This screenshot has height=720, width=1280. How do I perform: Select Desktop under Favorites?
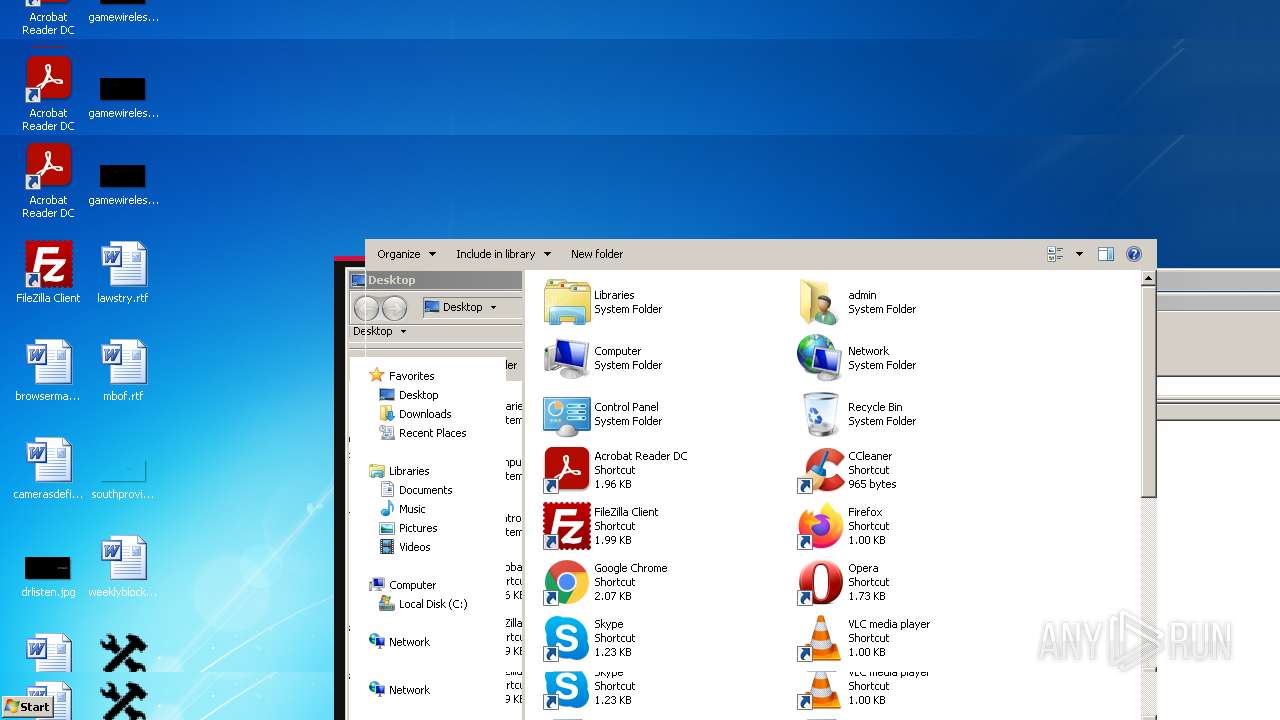pyautogui.click(x=418, y=395)
